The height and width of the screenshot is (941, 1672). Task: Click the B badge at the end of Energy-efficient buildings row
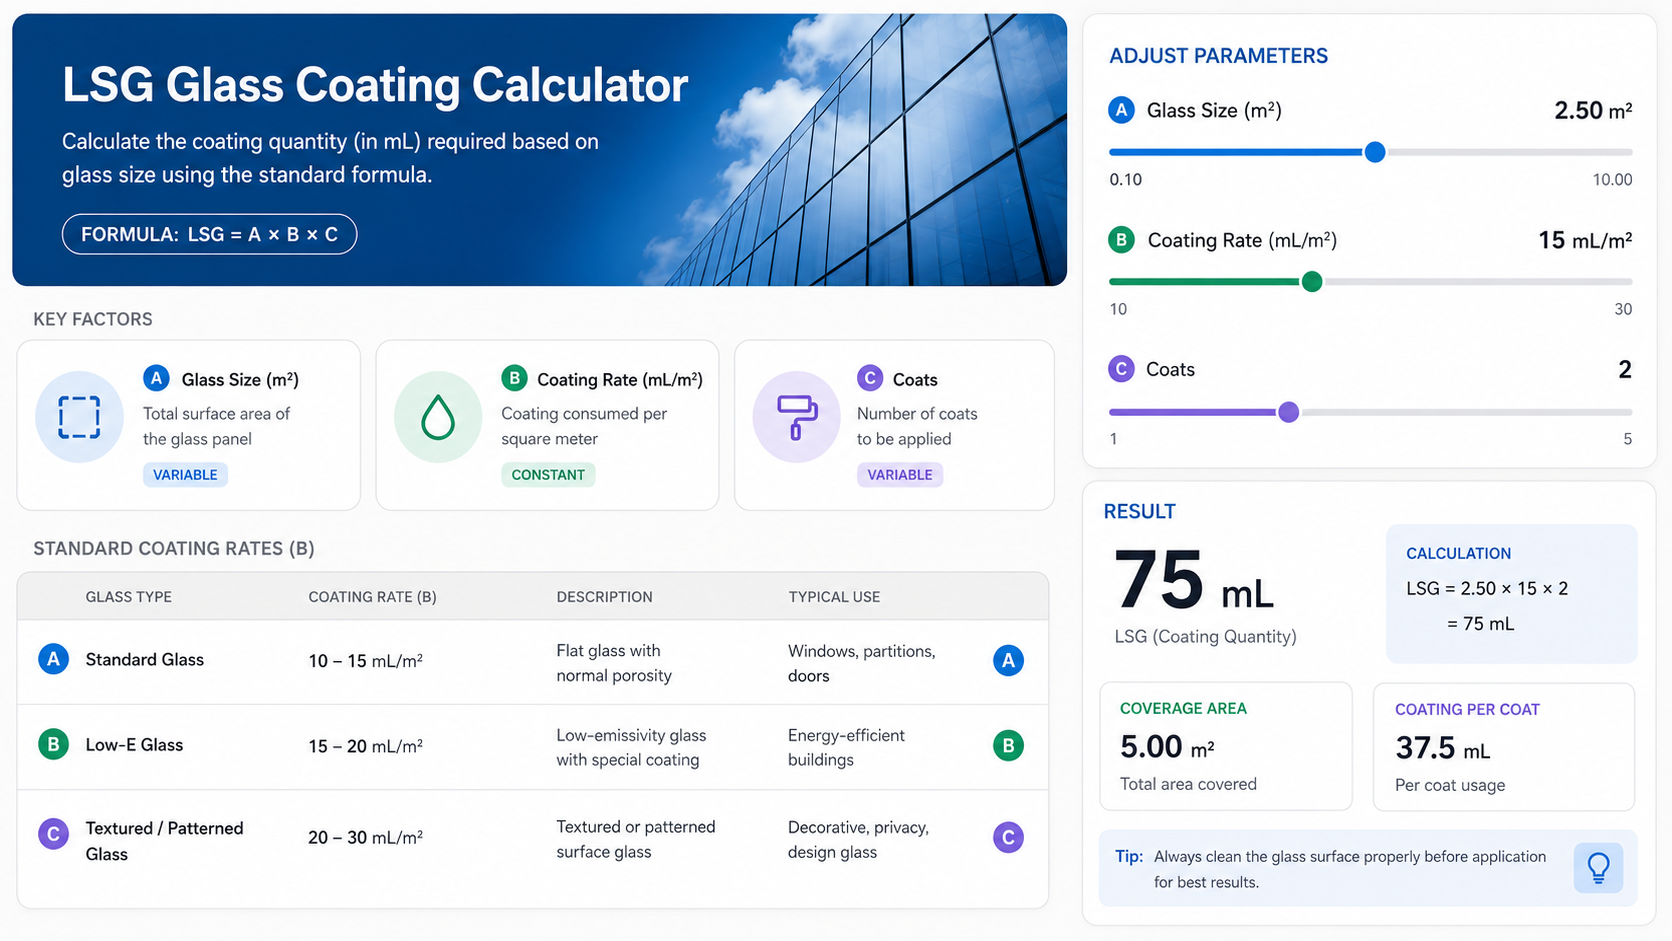[x=1008, y=745]
